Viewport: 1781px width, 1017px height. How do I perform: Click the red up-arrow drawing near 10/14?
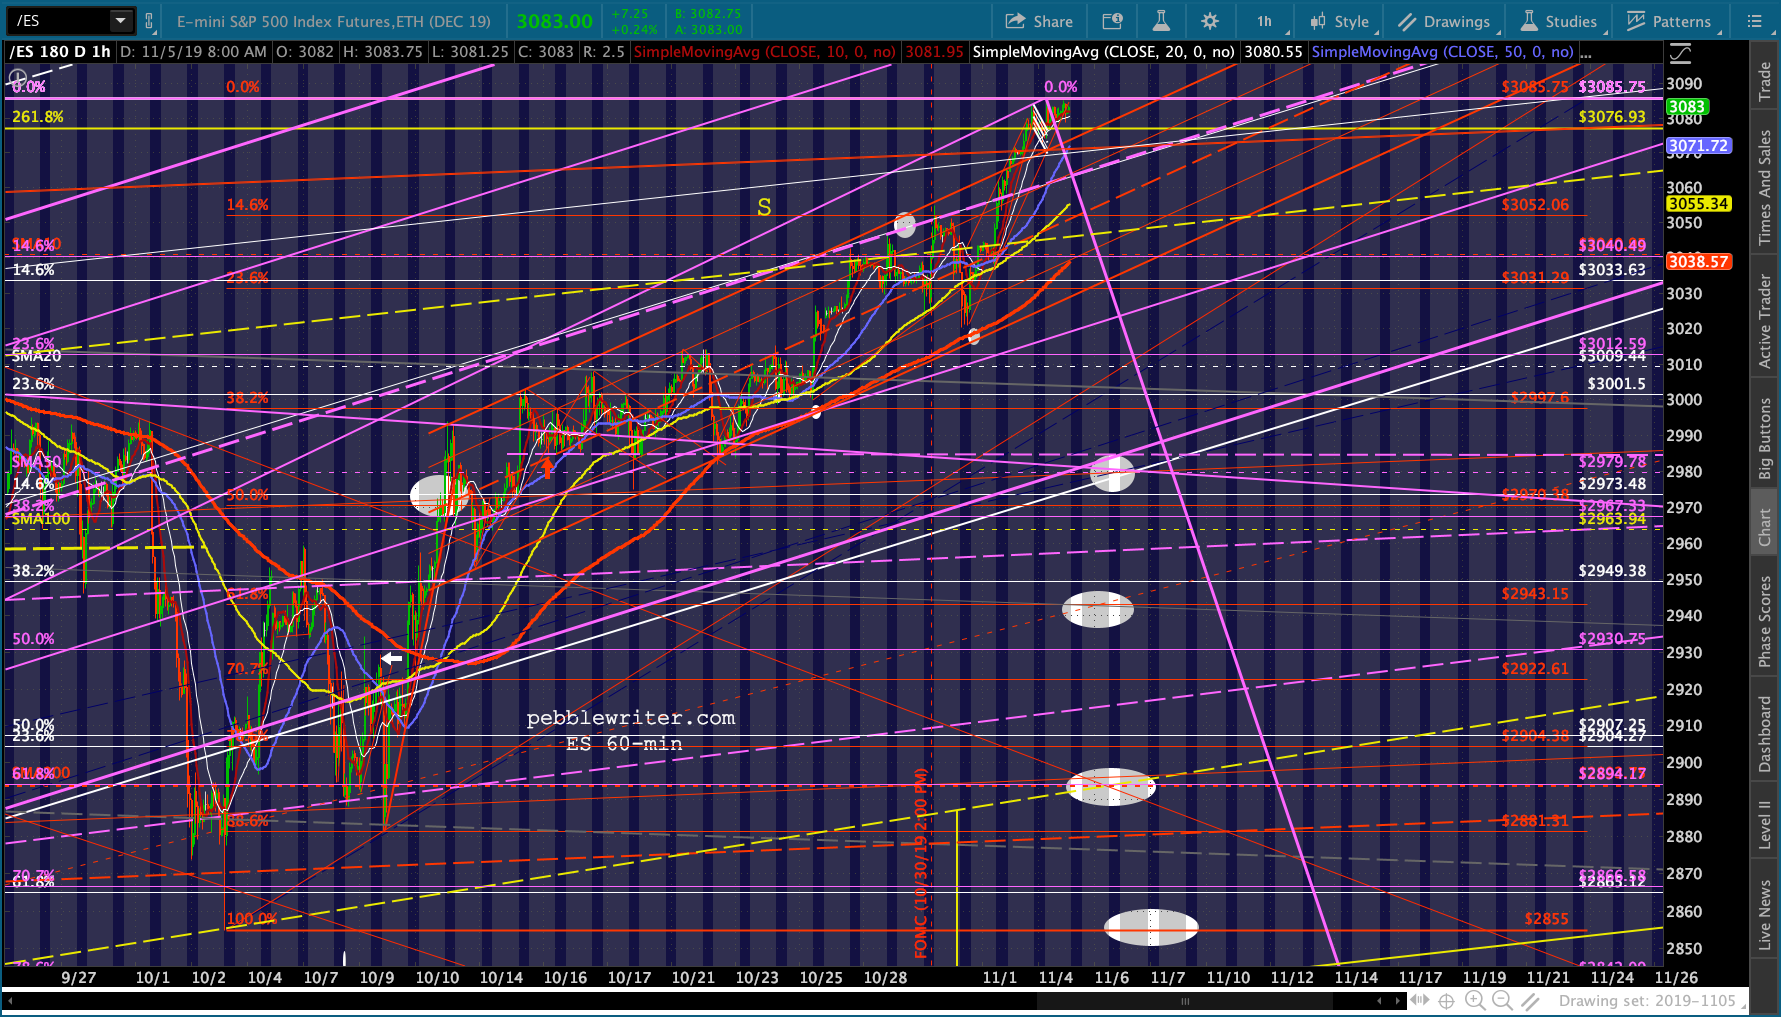pos(547,466)
